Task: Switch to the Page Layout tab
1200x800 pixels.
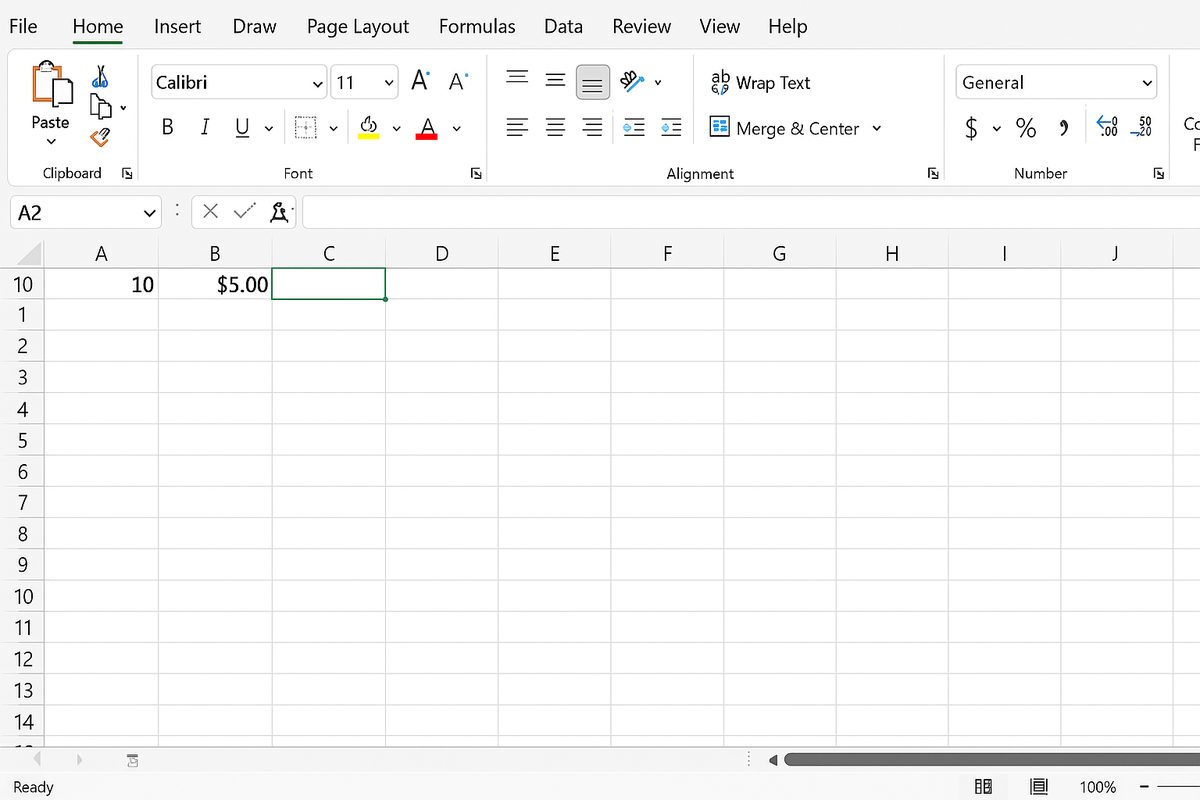Action: pos(358,27)
